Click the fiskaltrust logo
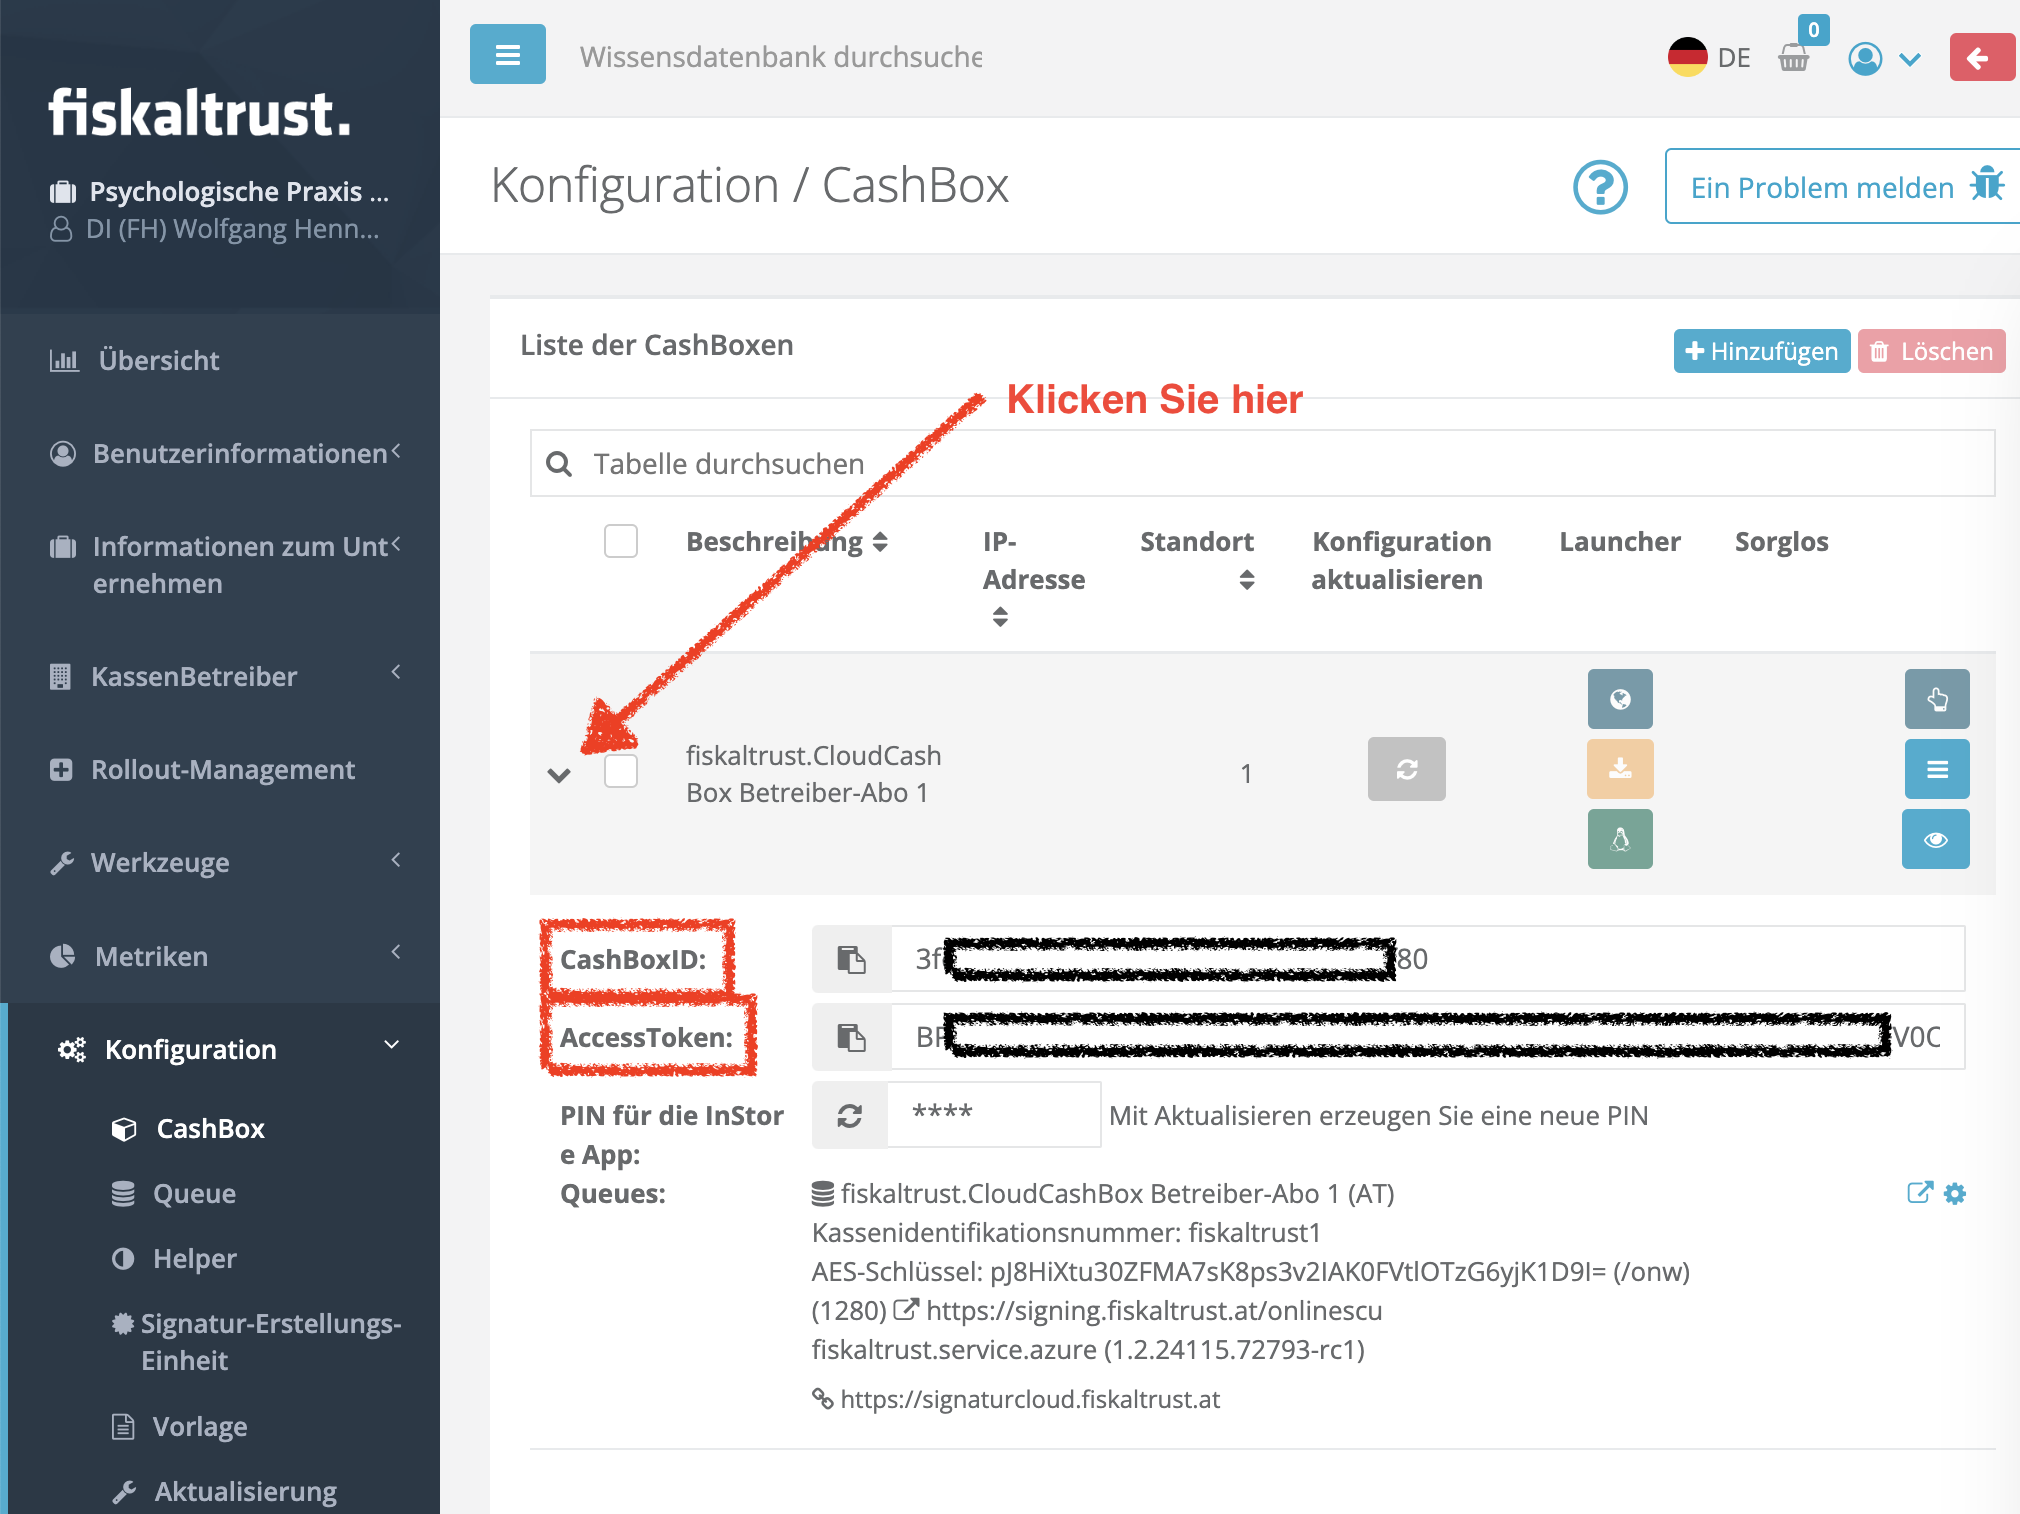This screenshot has height=1514, width=2020. pos(200,112)
